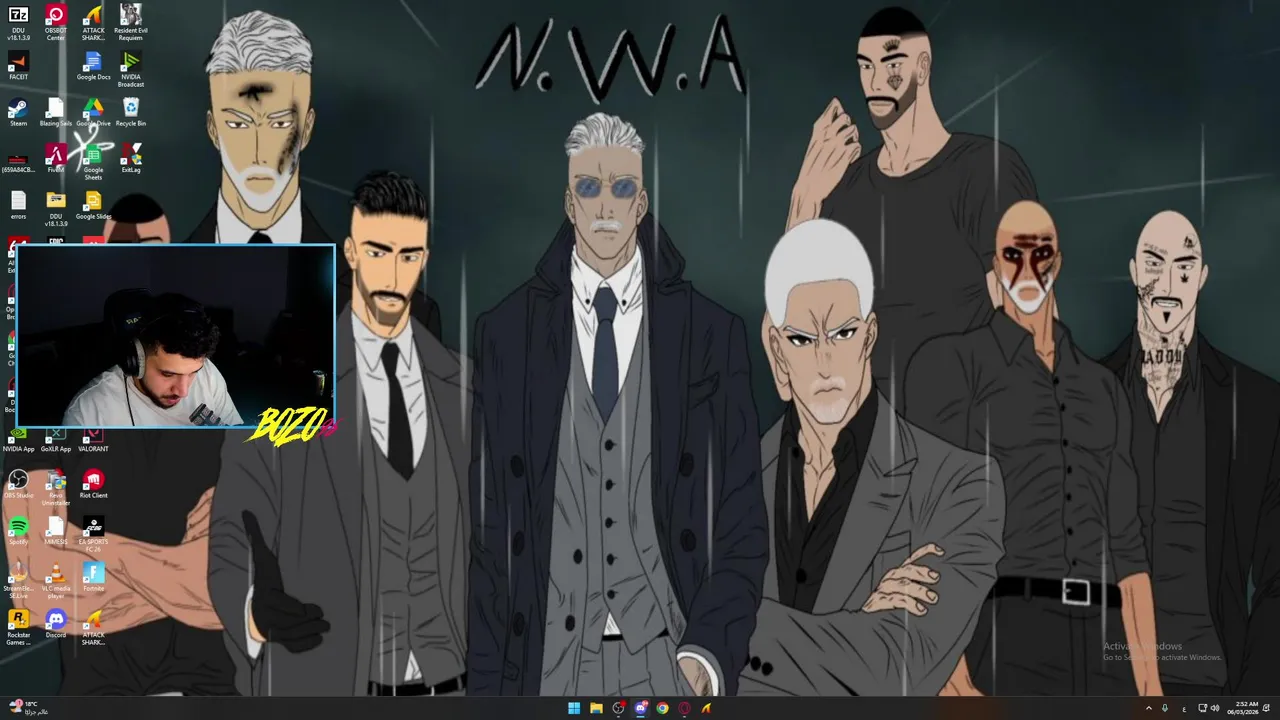This screenshot has height=720, width=1280.
Task: Select the Spotify desktop shortcut
Action: 18,530
